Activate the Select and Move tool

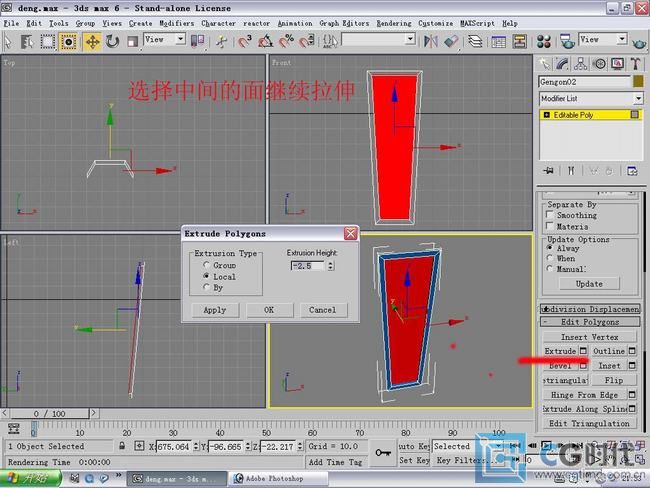[x=92, y=41]
